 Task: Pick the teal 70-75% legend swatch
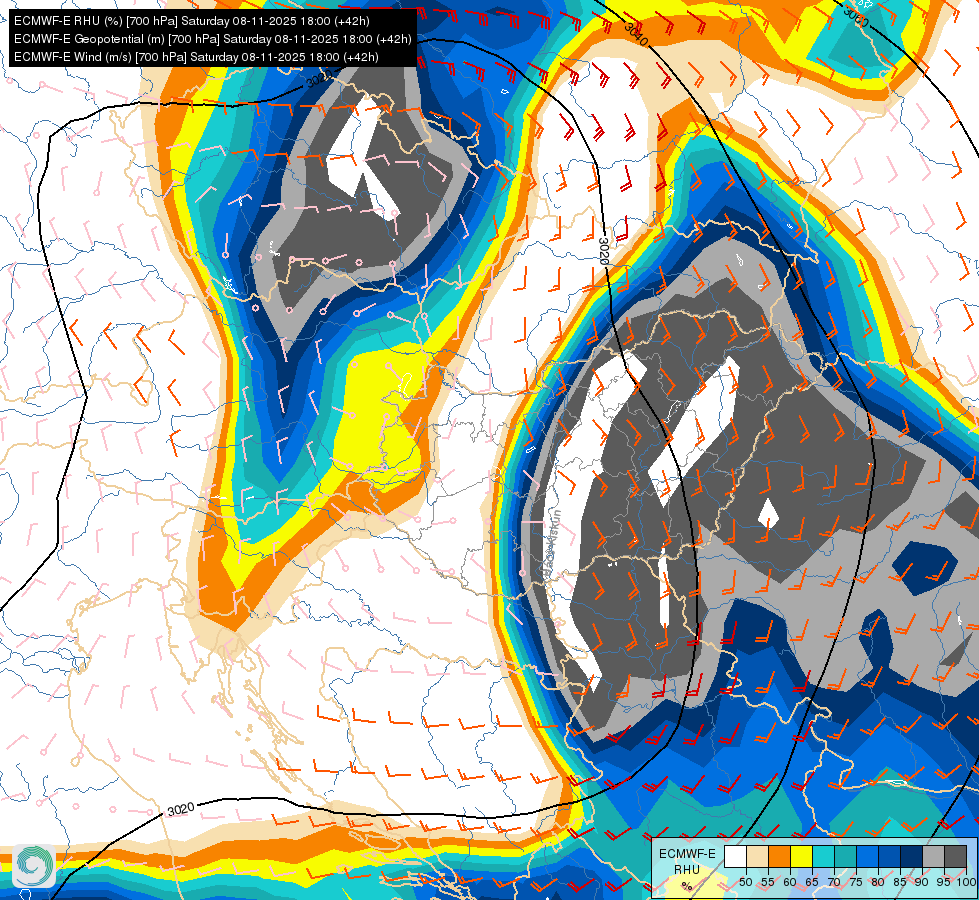(845, 856)
